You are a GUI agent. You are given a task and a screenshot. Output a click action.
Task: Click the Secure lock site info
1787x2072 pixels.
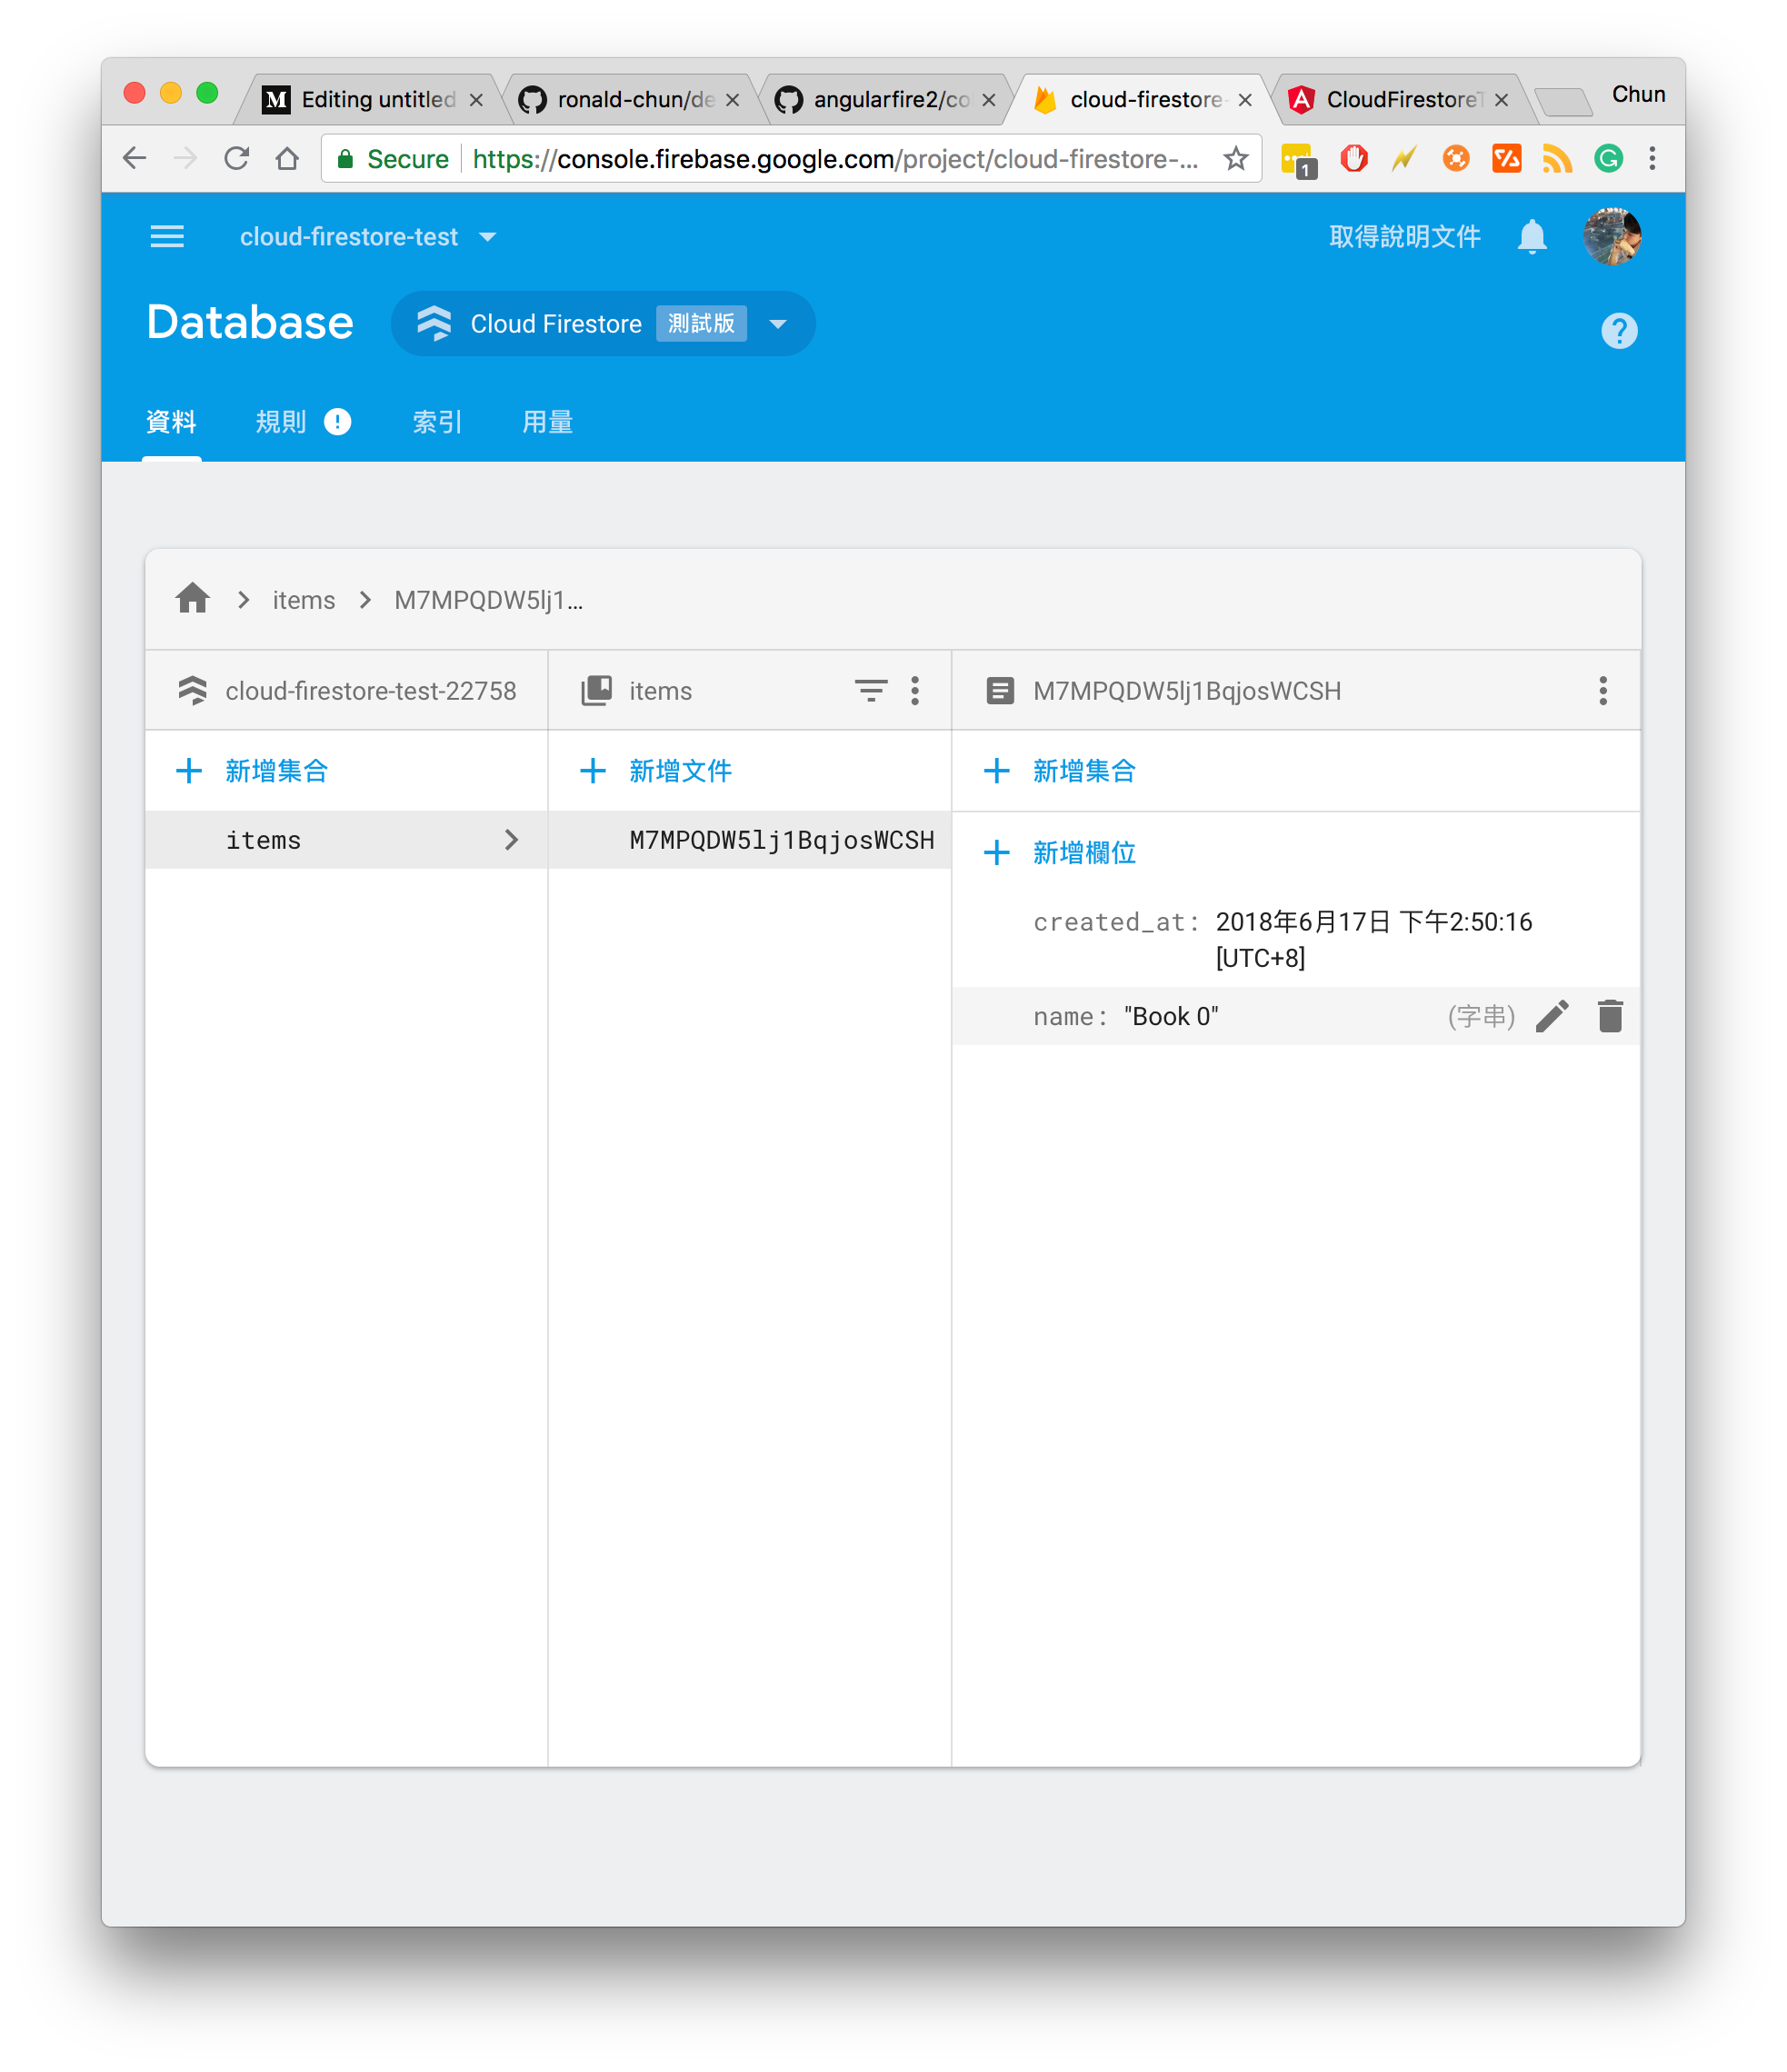(392, 158)
